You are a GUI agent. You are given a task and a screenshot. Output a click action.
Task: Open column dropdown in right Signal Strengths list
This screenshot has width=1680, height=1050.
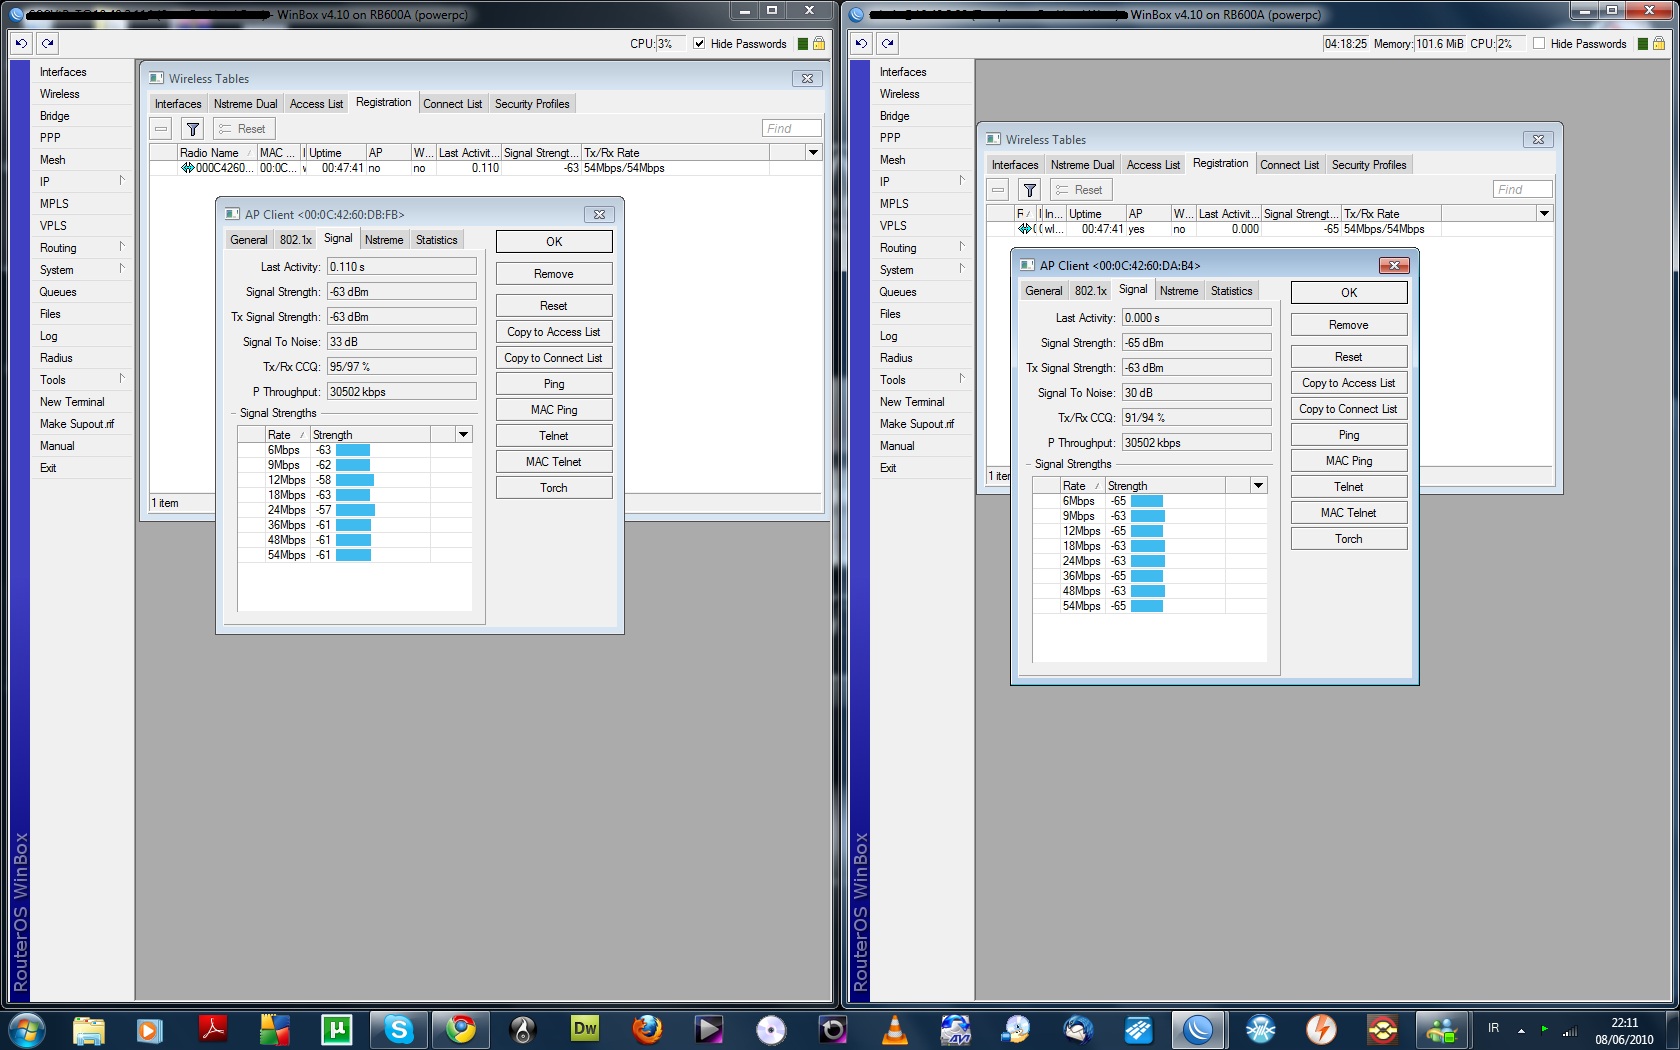(x=1258, y=486)
